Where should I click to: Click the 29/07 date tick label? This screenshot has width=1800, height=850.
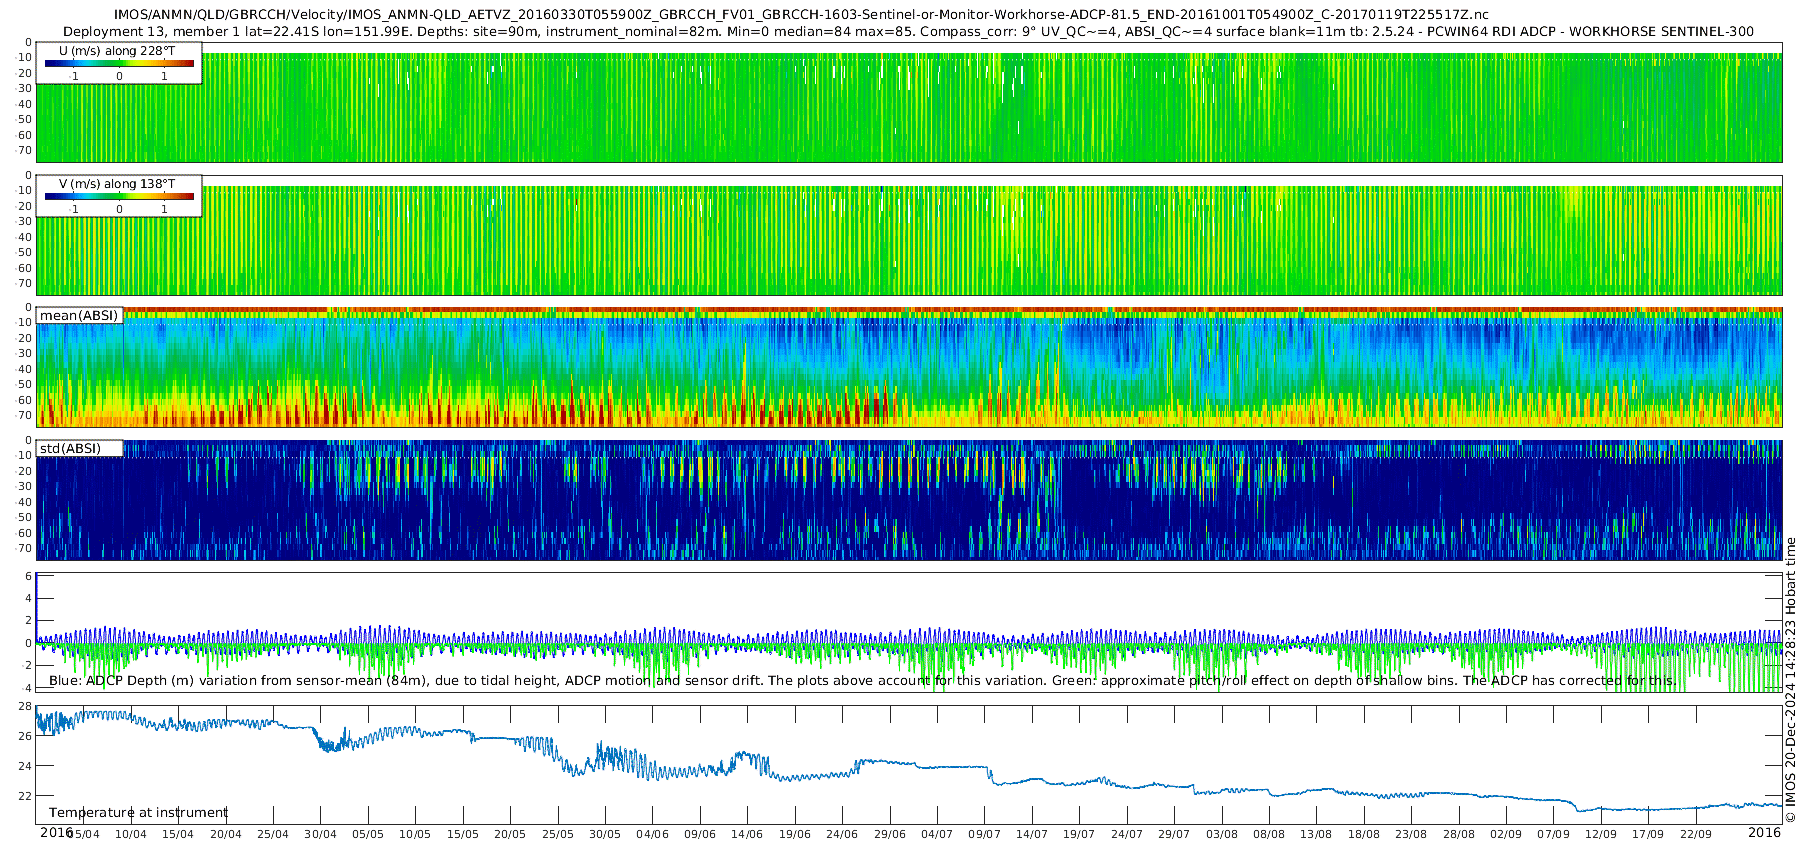pyautogui.click(x=1174, y=835)
